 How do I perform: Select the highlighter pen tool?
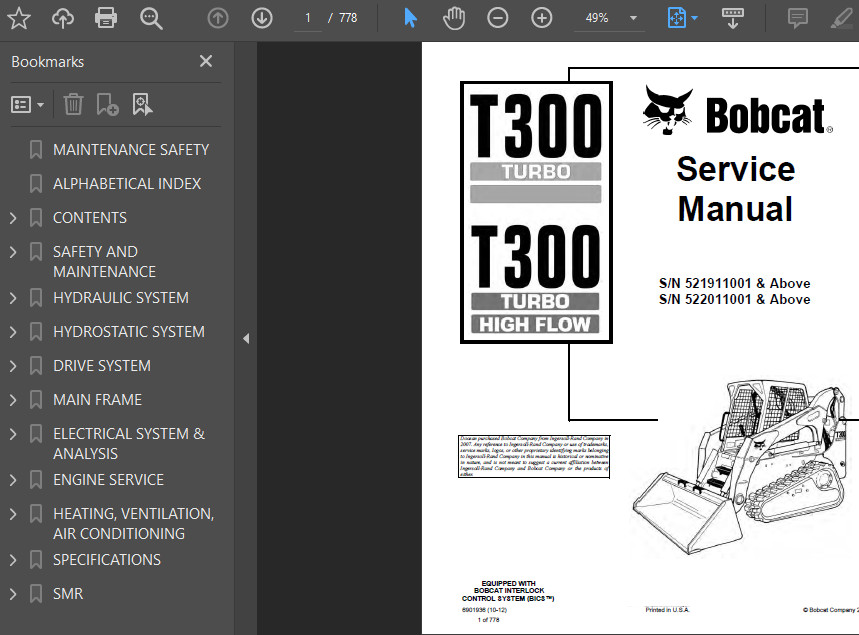click(x=841, y=18)
